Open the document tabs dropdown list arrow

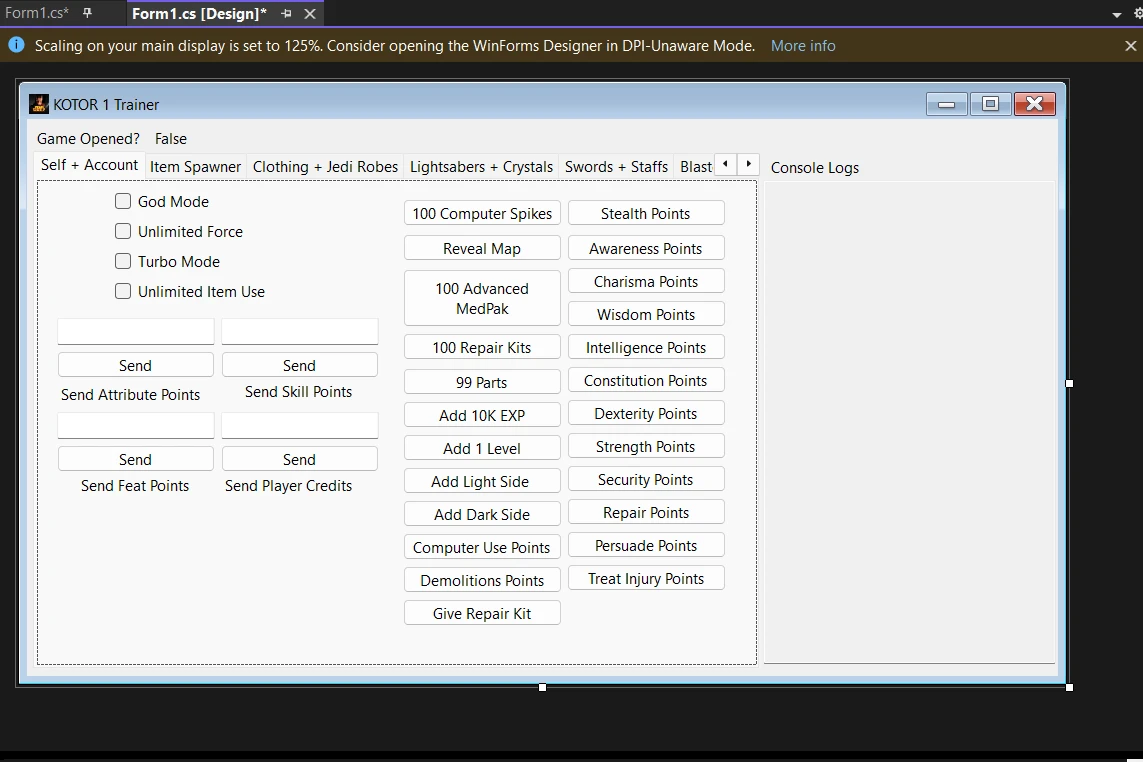(x=1117, y=15)
